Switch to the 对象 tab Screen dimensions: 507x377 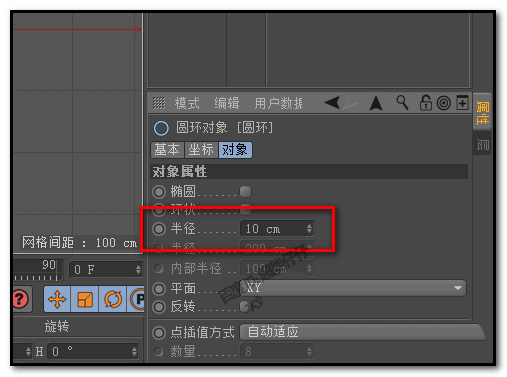[x=235, y=150]
